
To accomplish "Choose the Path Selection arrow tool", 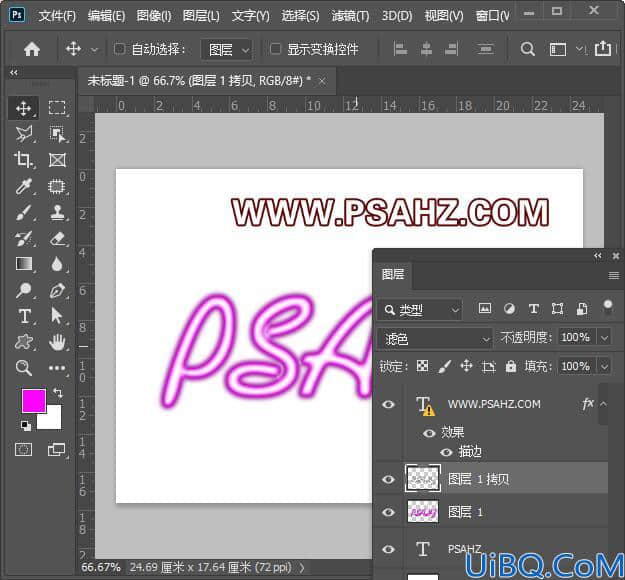I will coord(57,317).
